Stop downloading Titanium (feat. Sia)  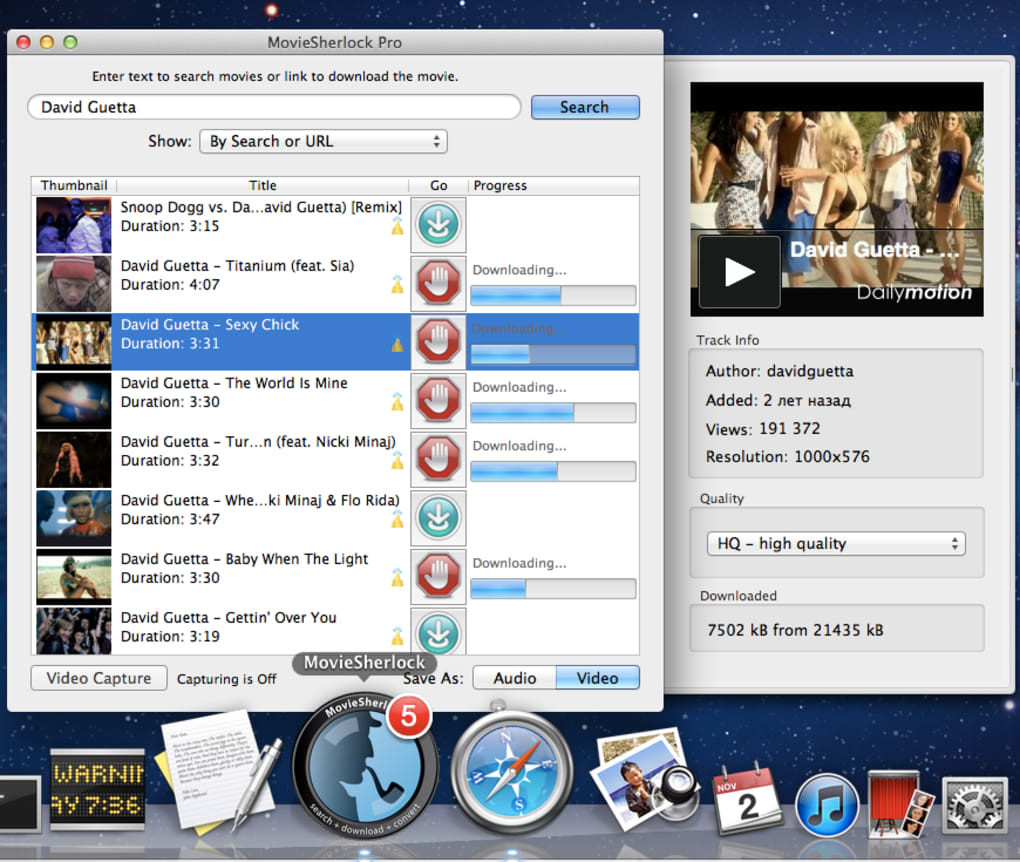(x=438, y=283)
